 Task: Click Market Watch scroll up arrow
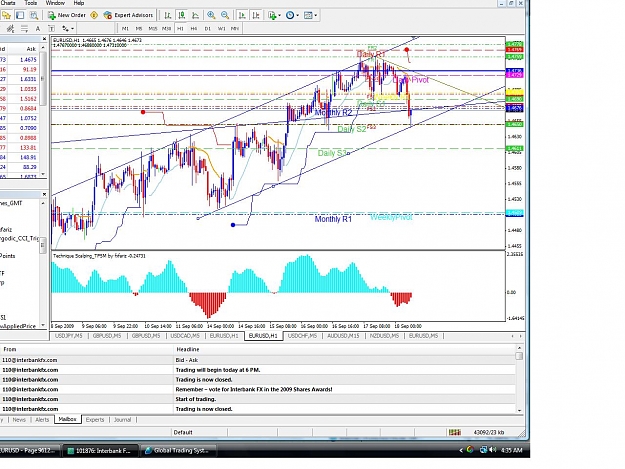(43, 48)
